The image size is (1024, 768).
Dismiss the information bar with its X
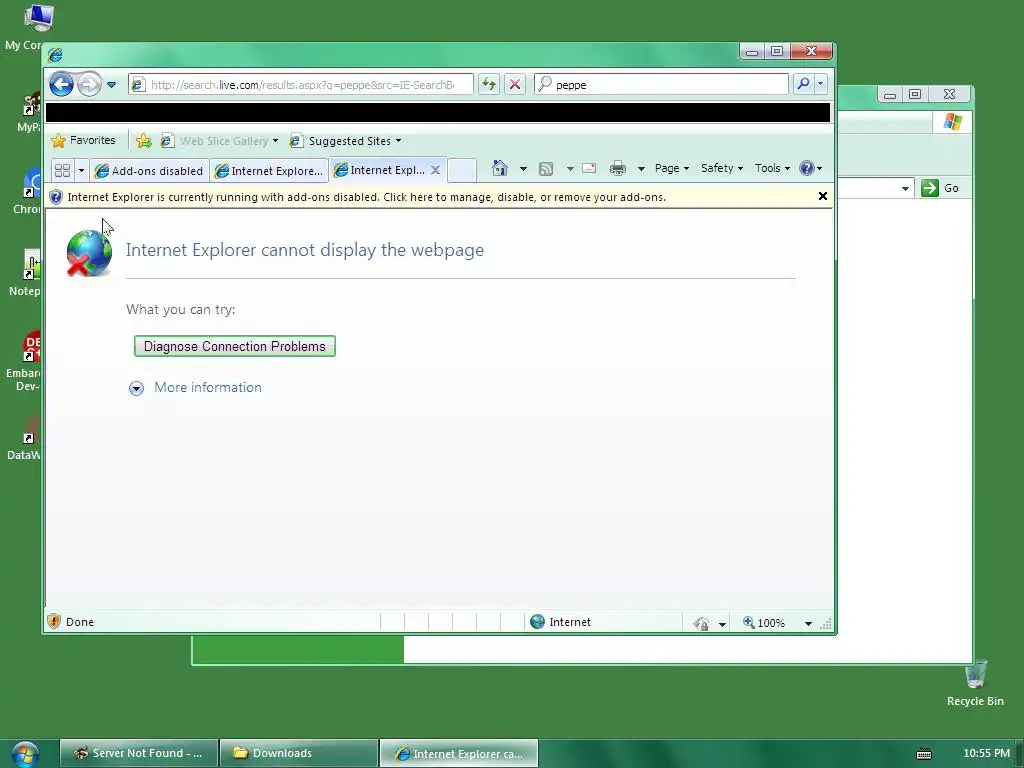click(x=823, y=196)
